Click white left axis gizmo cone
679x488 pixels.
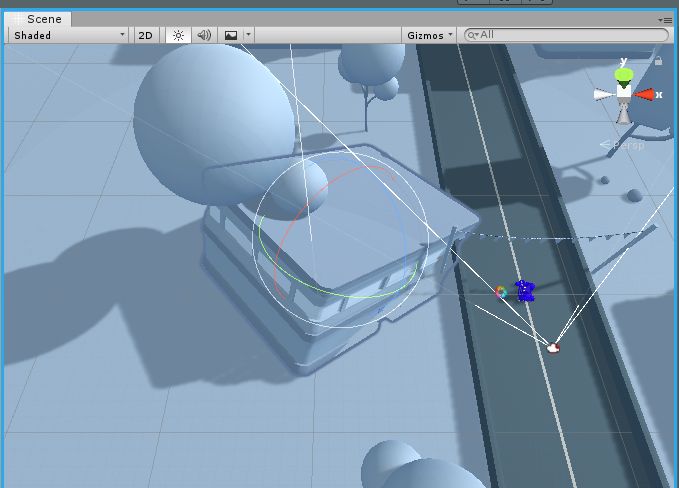(605, 95)
